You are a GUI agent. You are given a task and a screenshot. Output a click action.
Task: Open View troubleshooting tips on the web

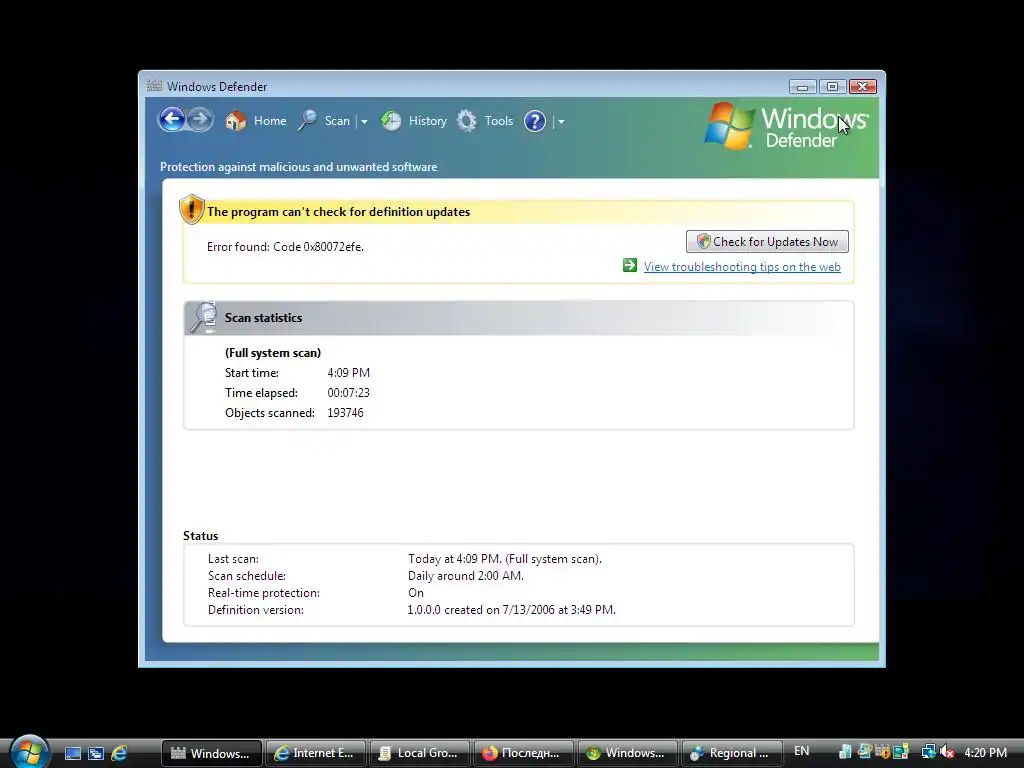pos(742,266)
